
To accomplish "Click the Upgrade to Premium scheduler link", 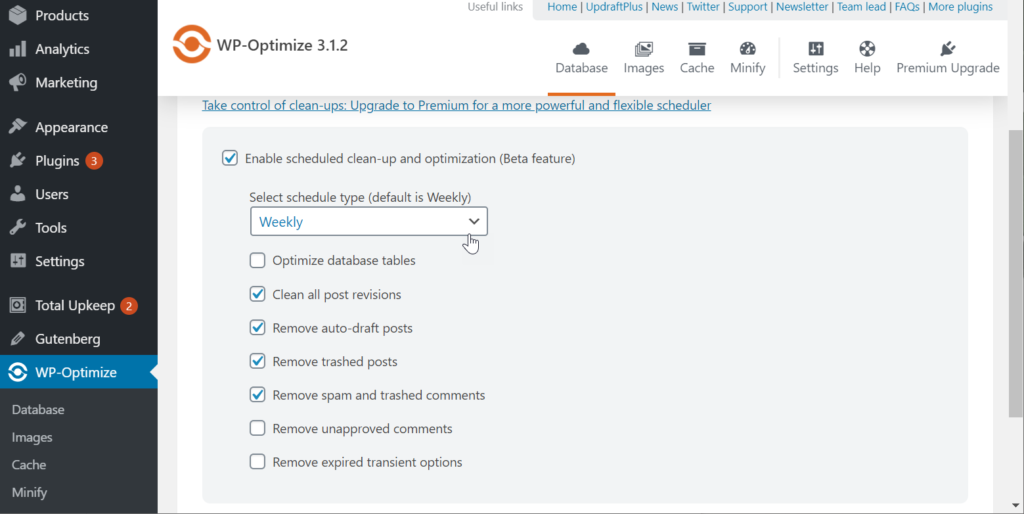I will (456, 105).
